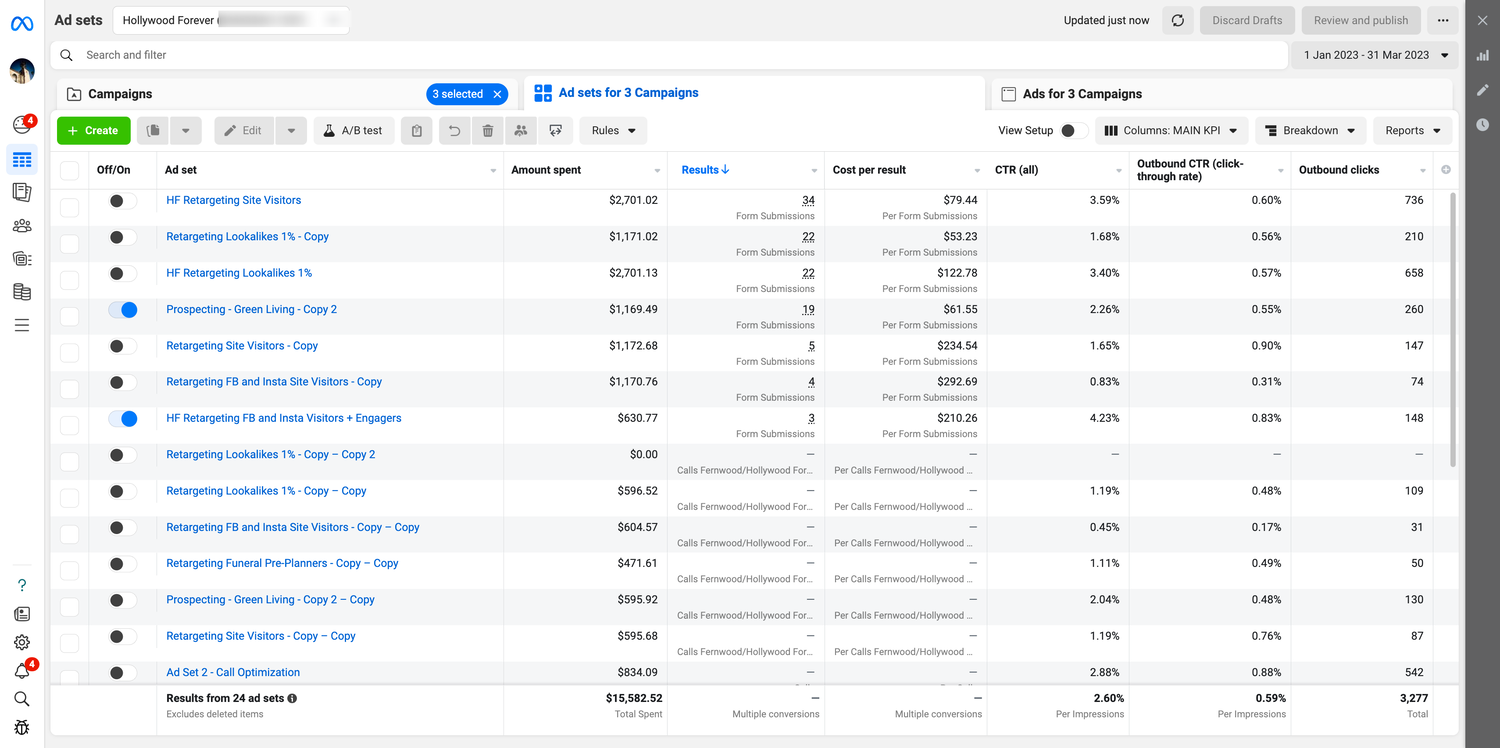Open the Retargeting Lookalikes 1% - Copy link
The width and height of the screenshot is (1500, 748).
[x=247, y=237]
